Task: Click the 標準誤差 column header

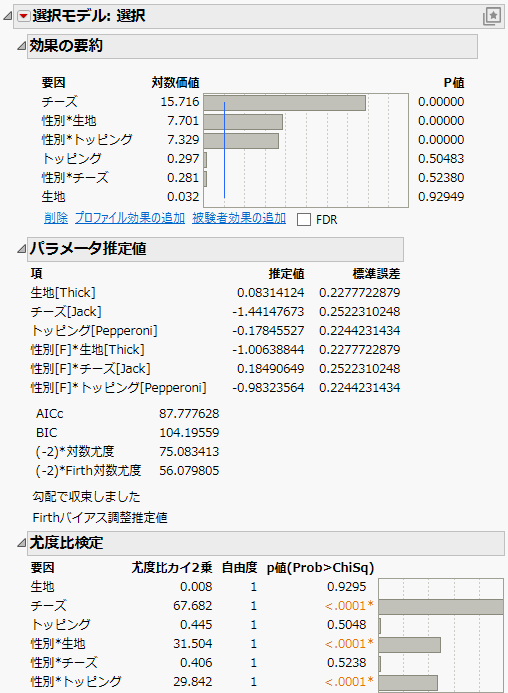Action: (x=376, y=274)
